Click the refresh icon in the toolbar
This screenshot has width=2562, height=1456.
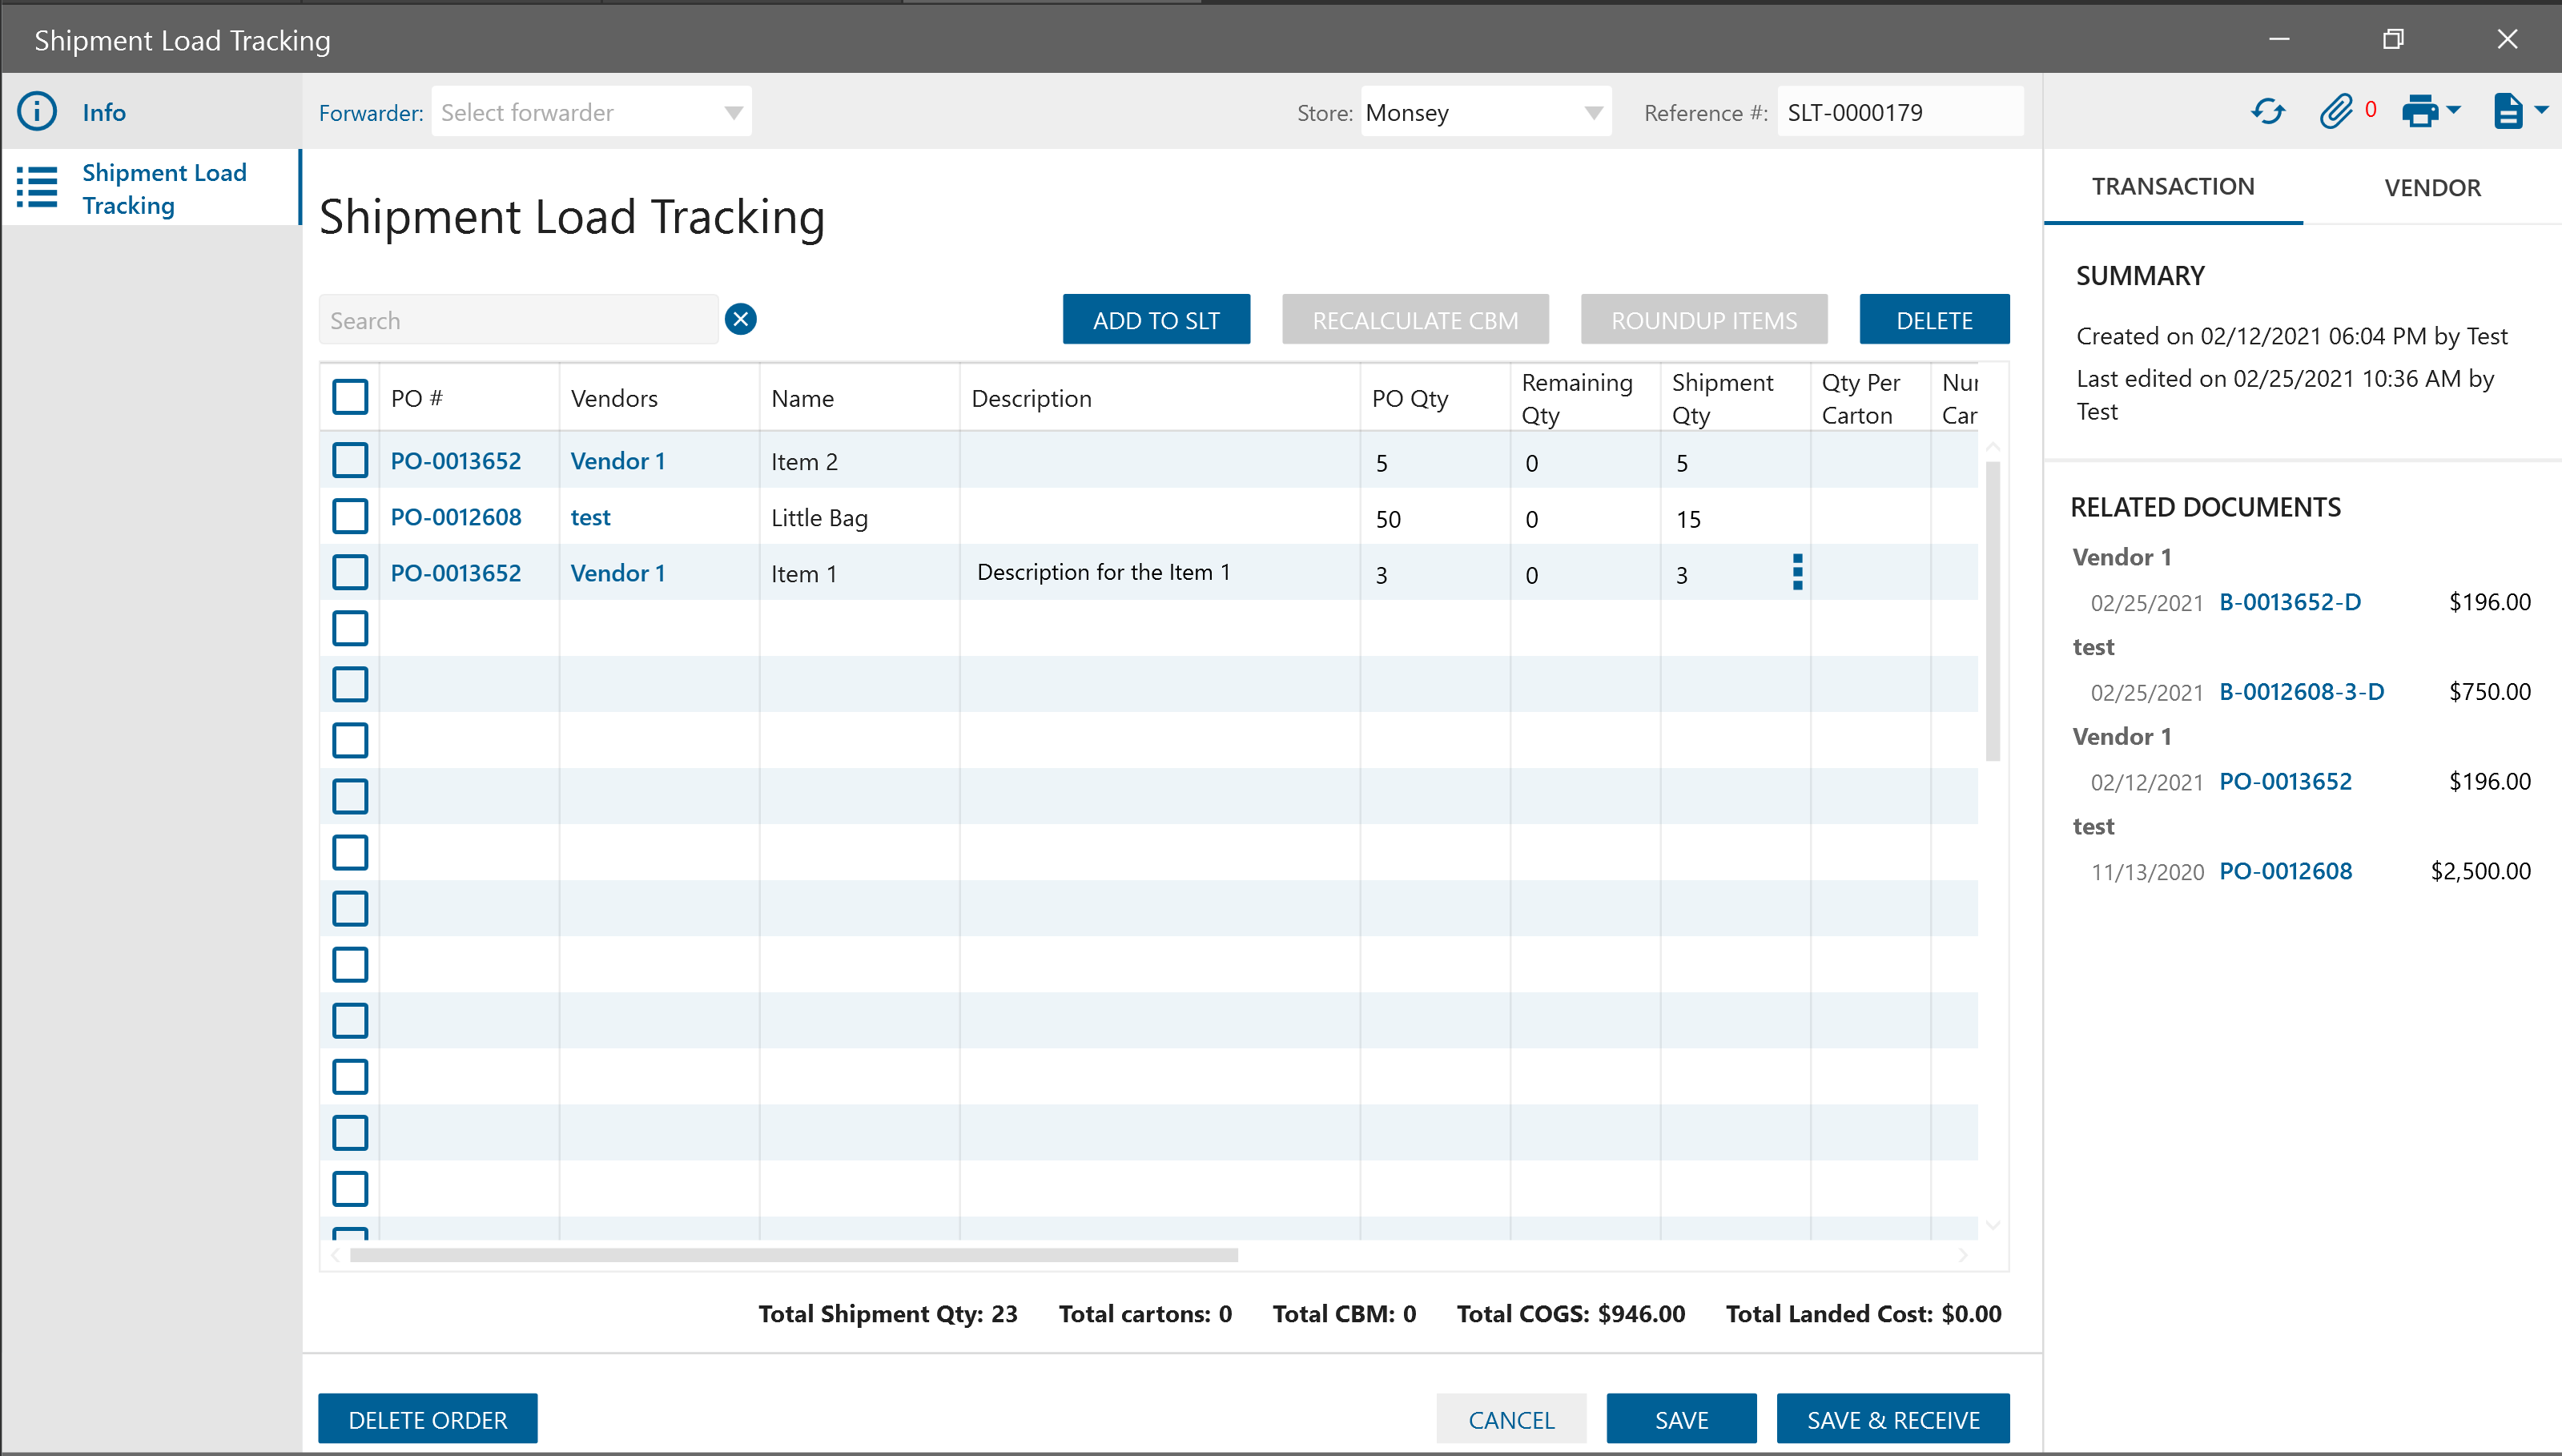[2267, 111]
